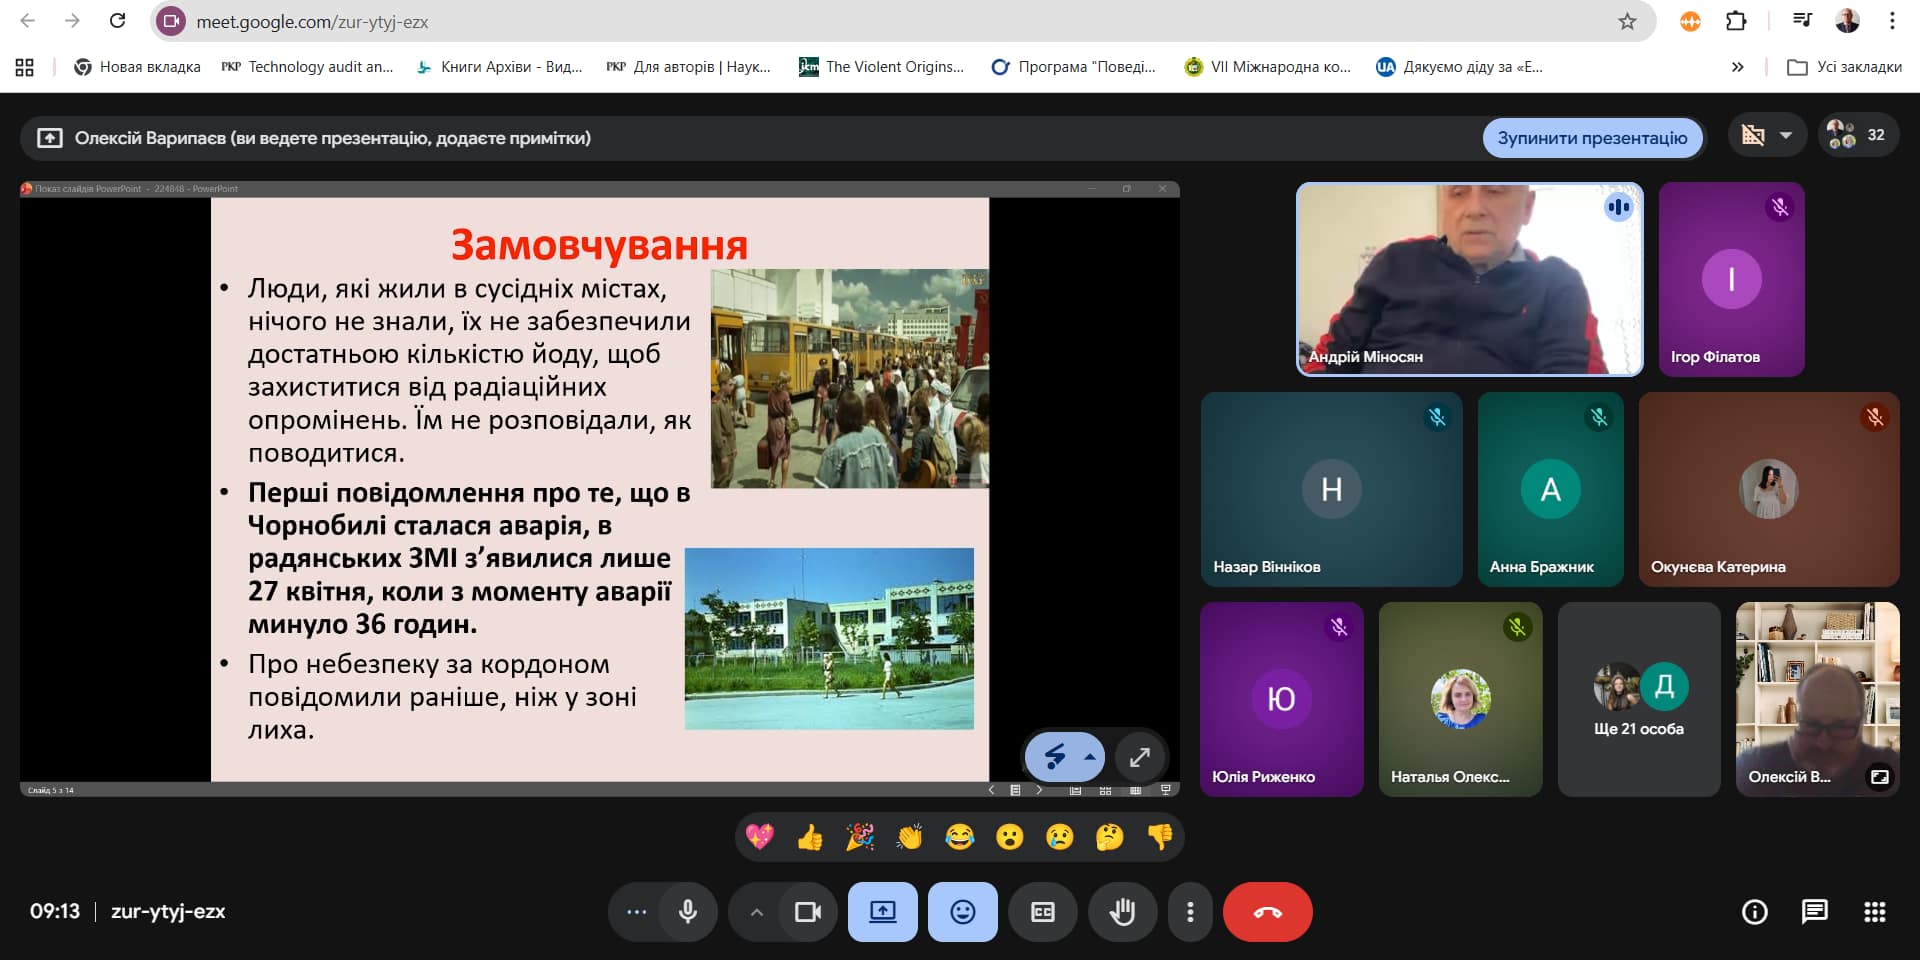
Task: Toggle the microphone on or off
Action: click(x=688, y=912)
